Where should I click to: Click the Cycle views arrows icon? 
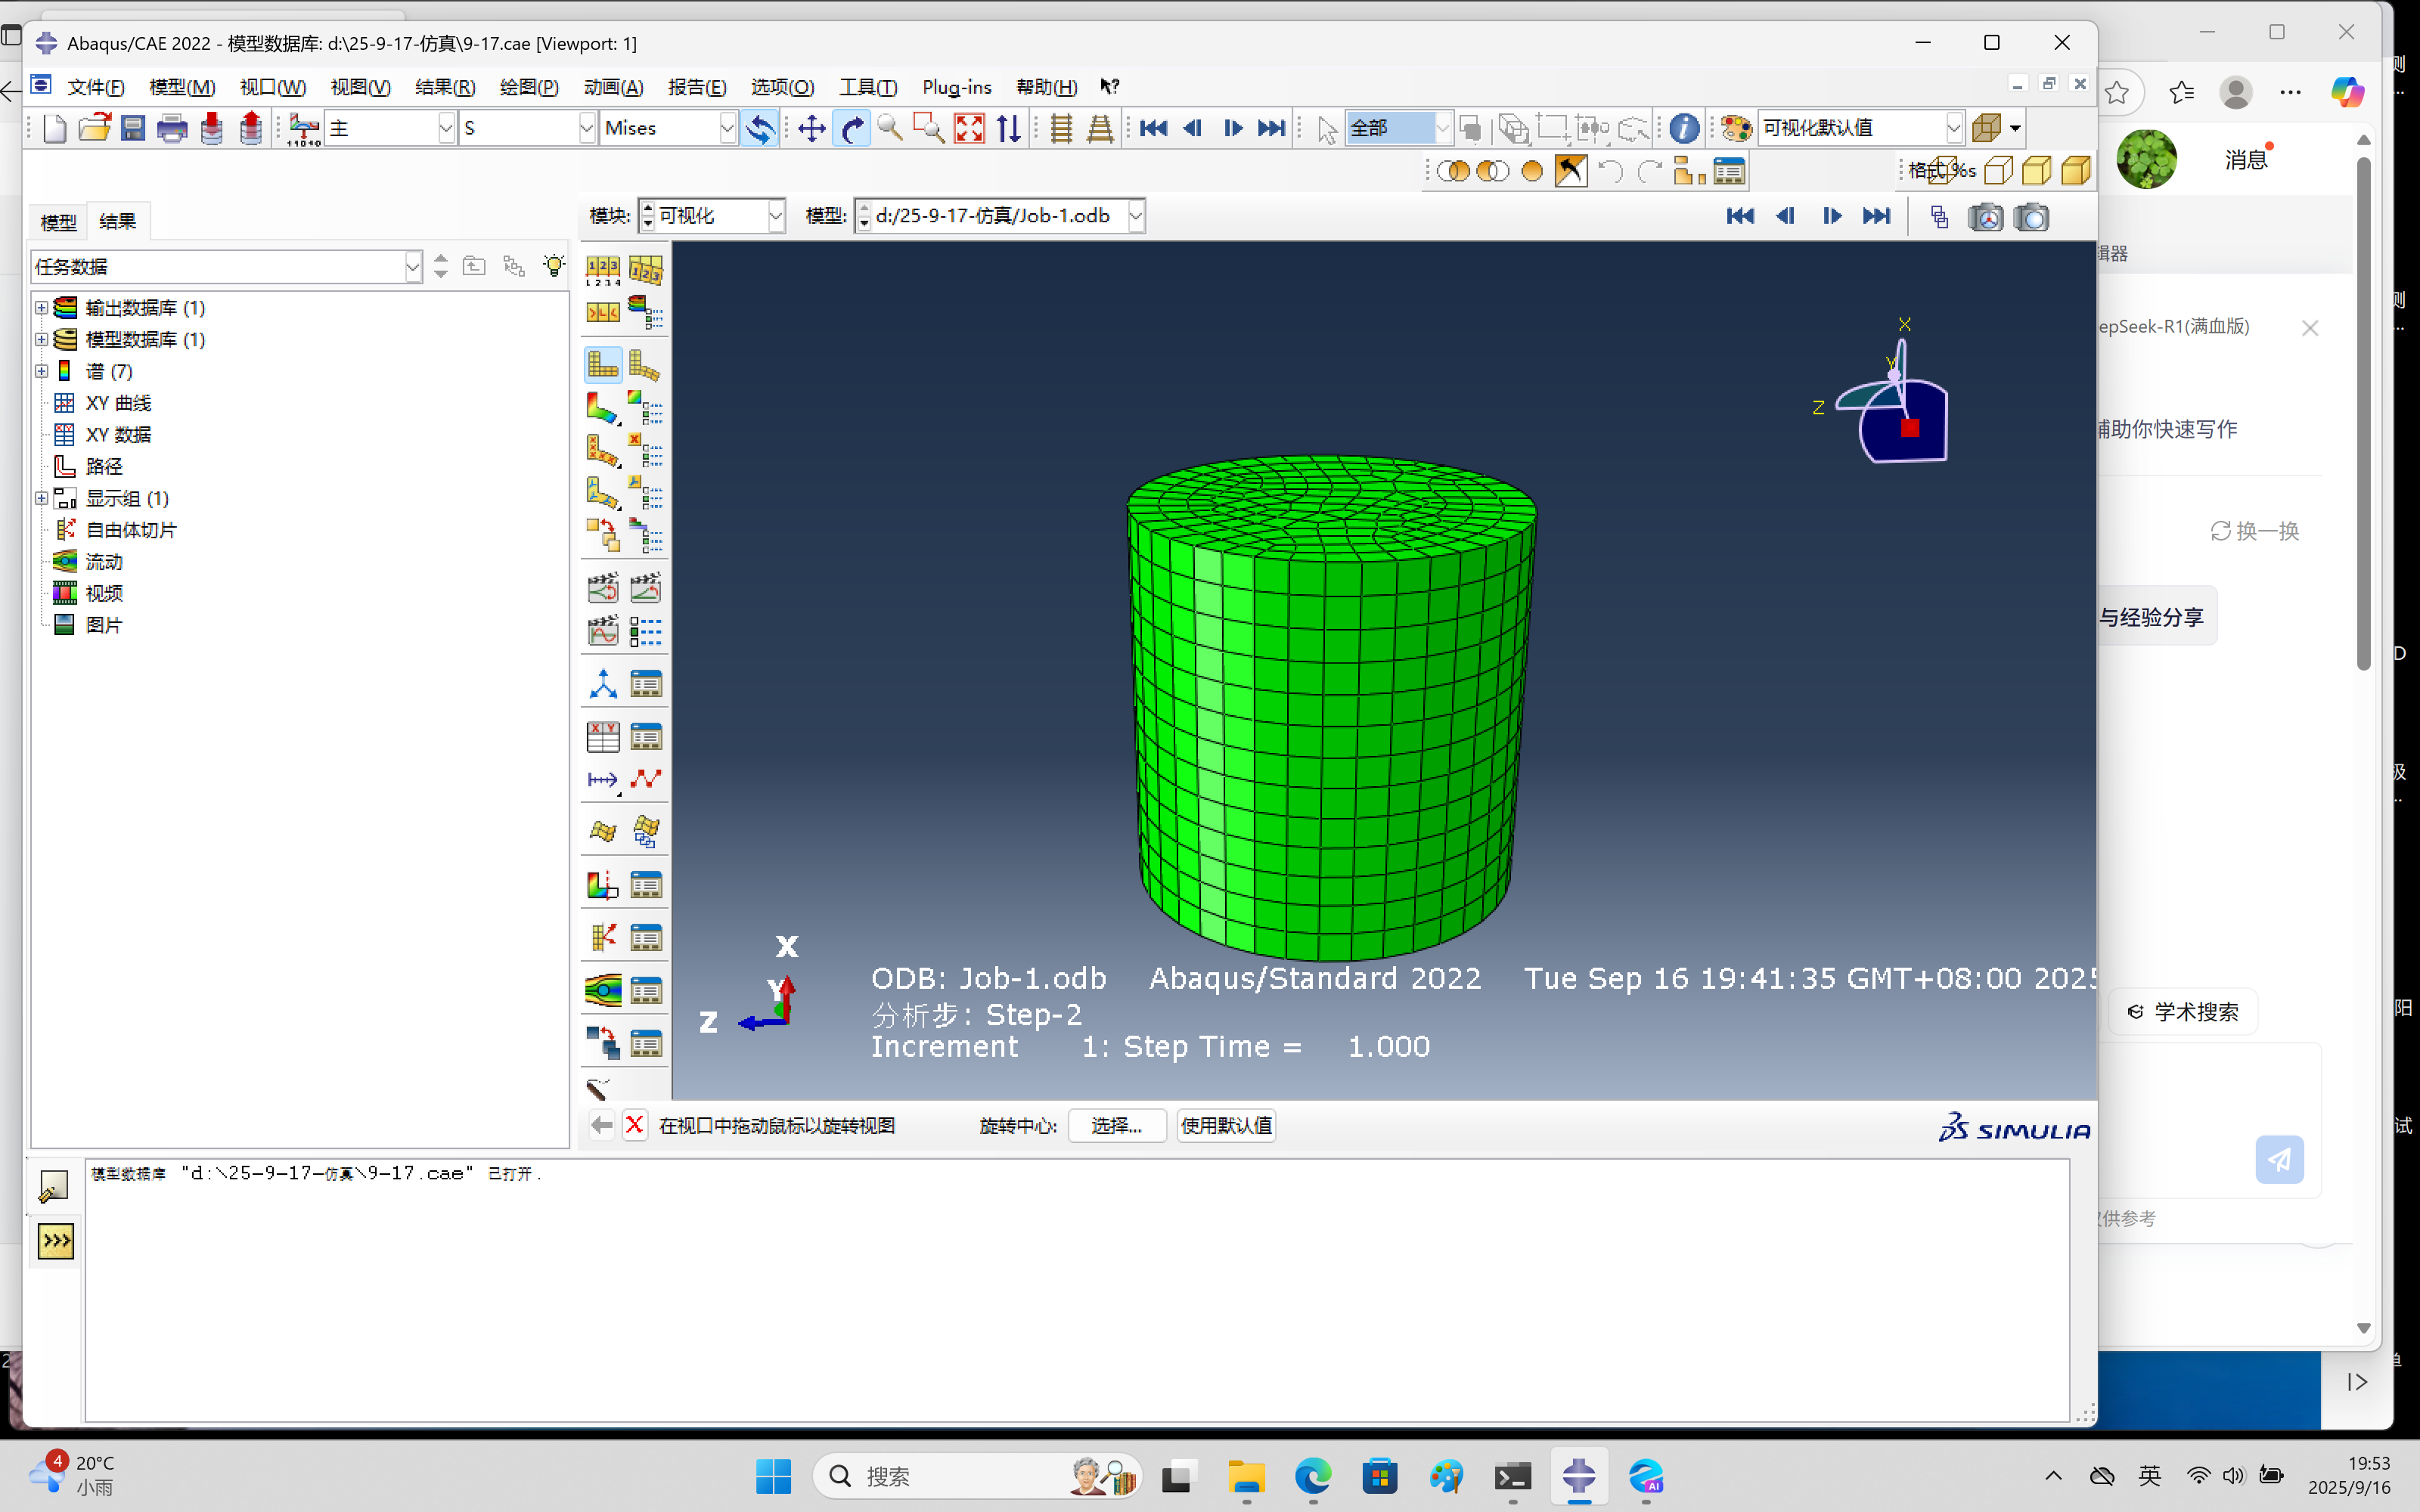[1009, 128]
